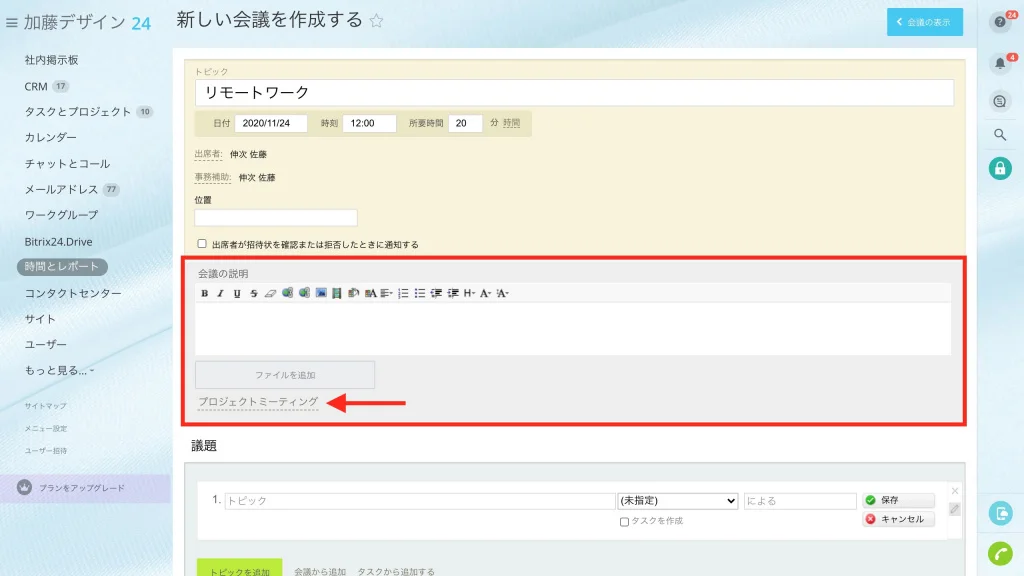
Task: Open ワークグループ in sidebar
Action: (61, 215)
